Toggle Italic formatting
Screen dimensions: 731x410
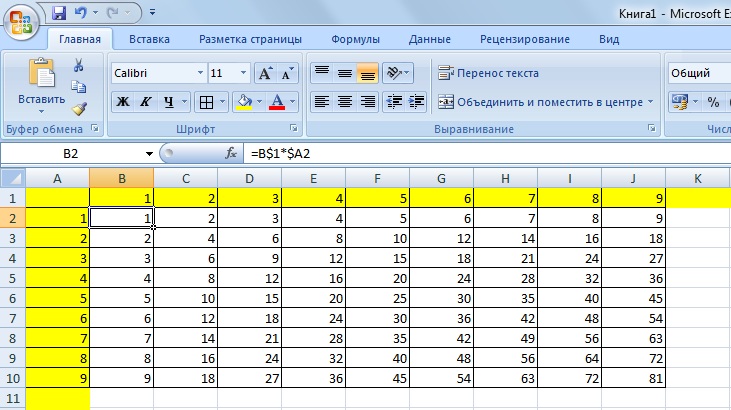coord(146,102)
